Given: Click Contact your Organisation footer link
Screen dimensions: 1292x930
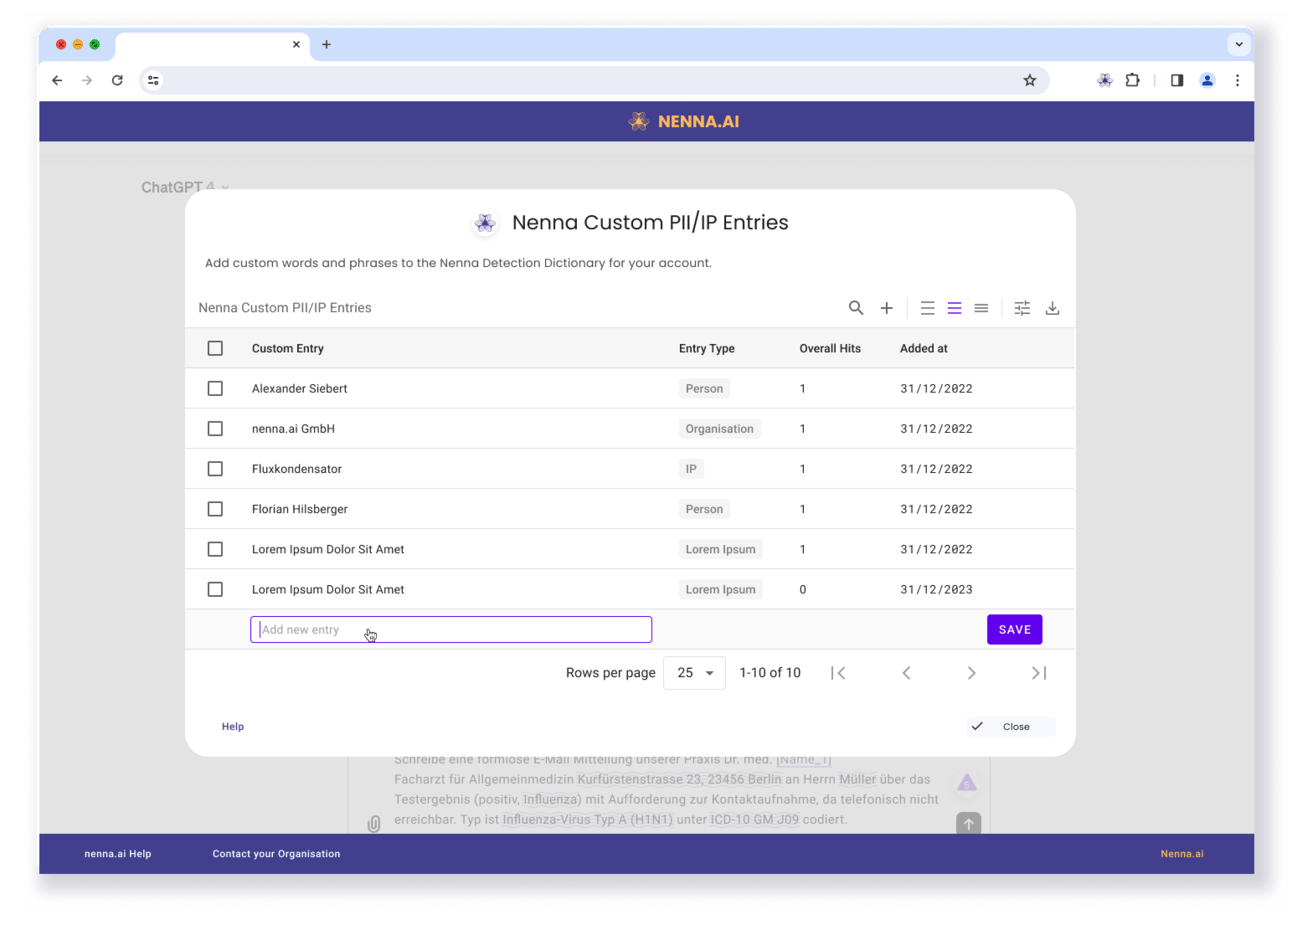Looking at the screenshot, I should 276,854.
